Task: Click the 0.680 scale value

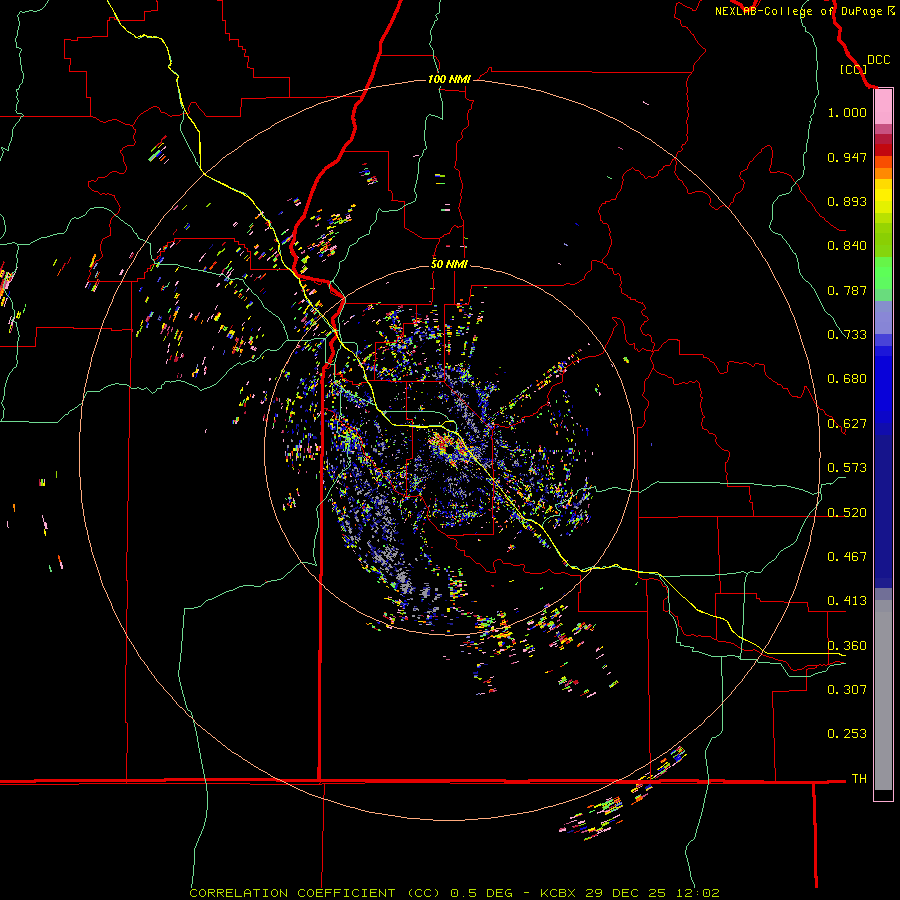Action: pos(847,379)
